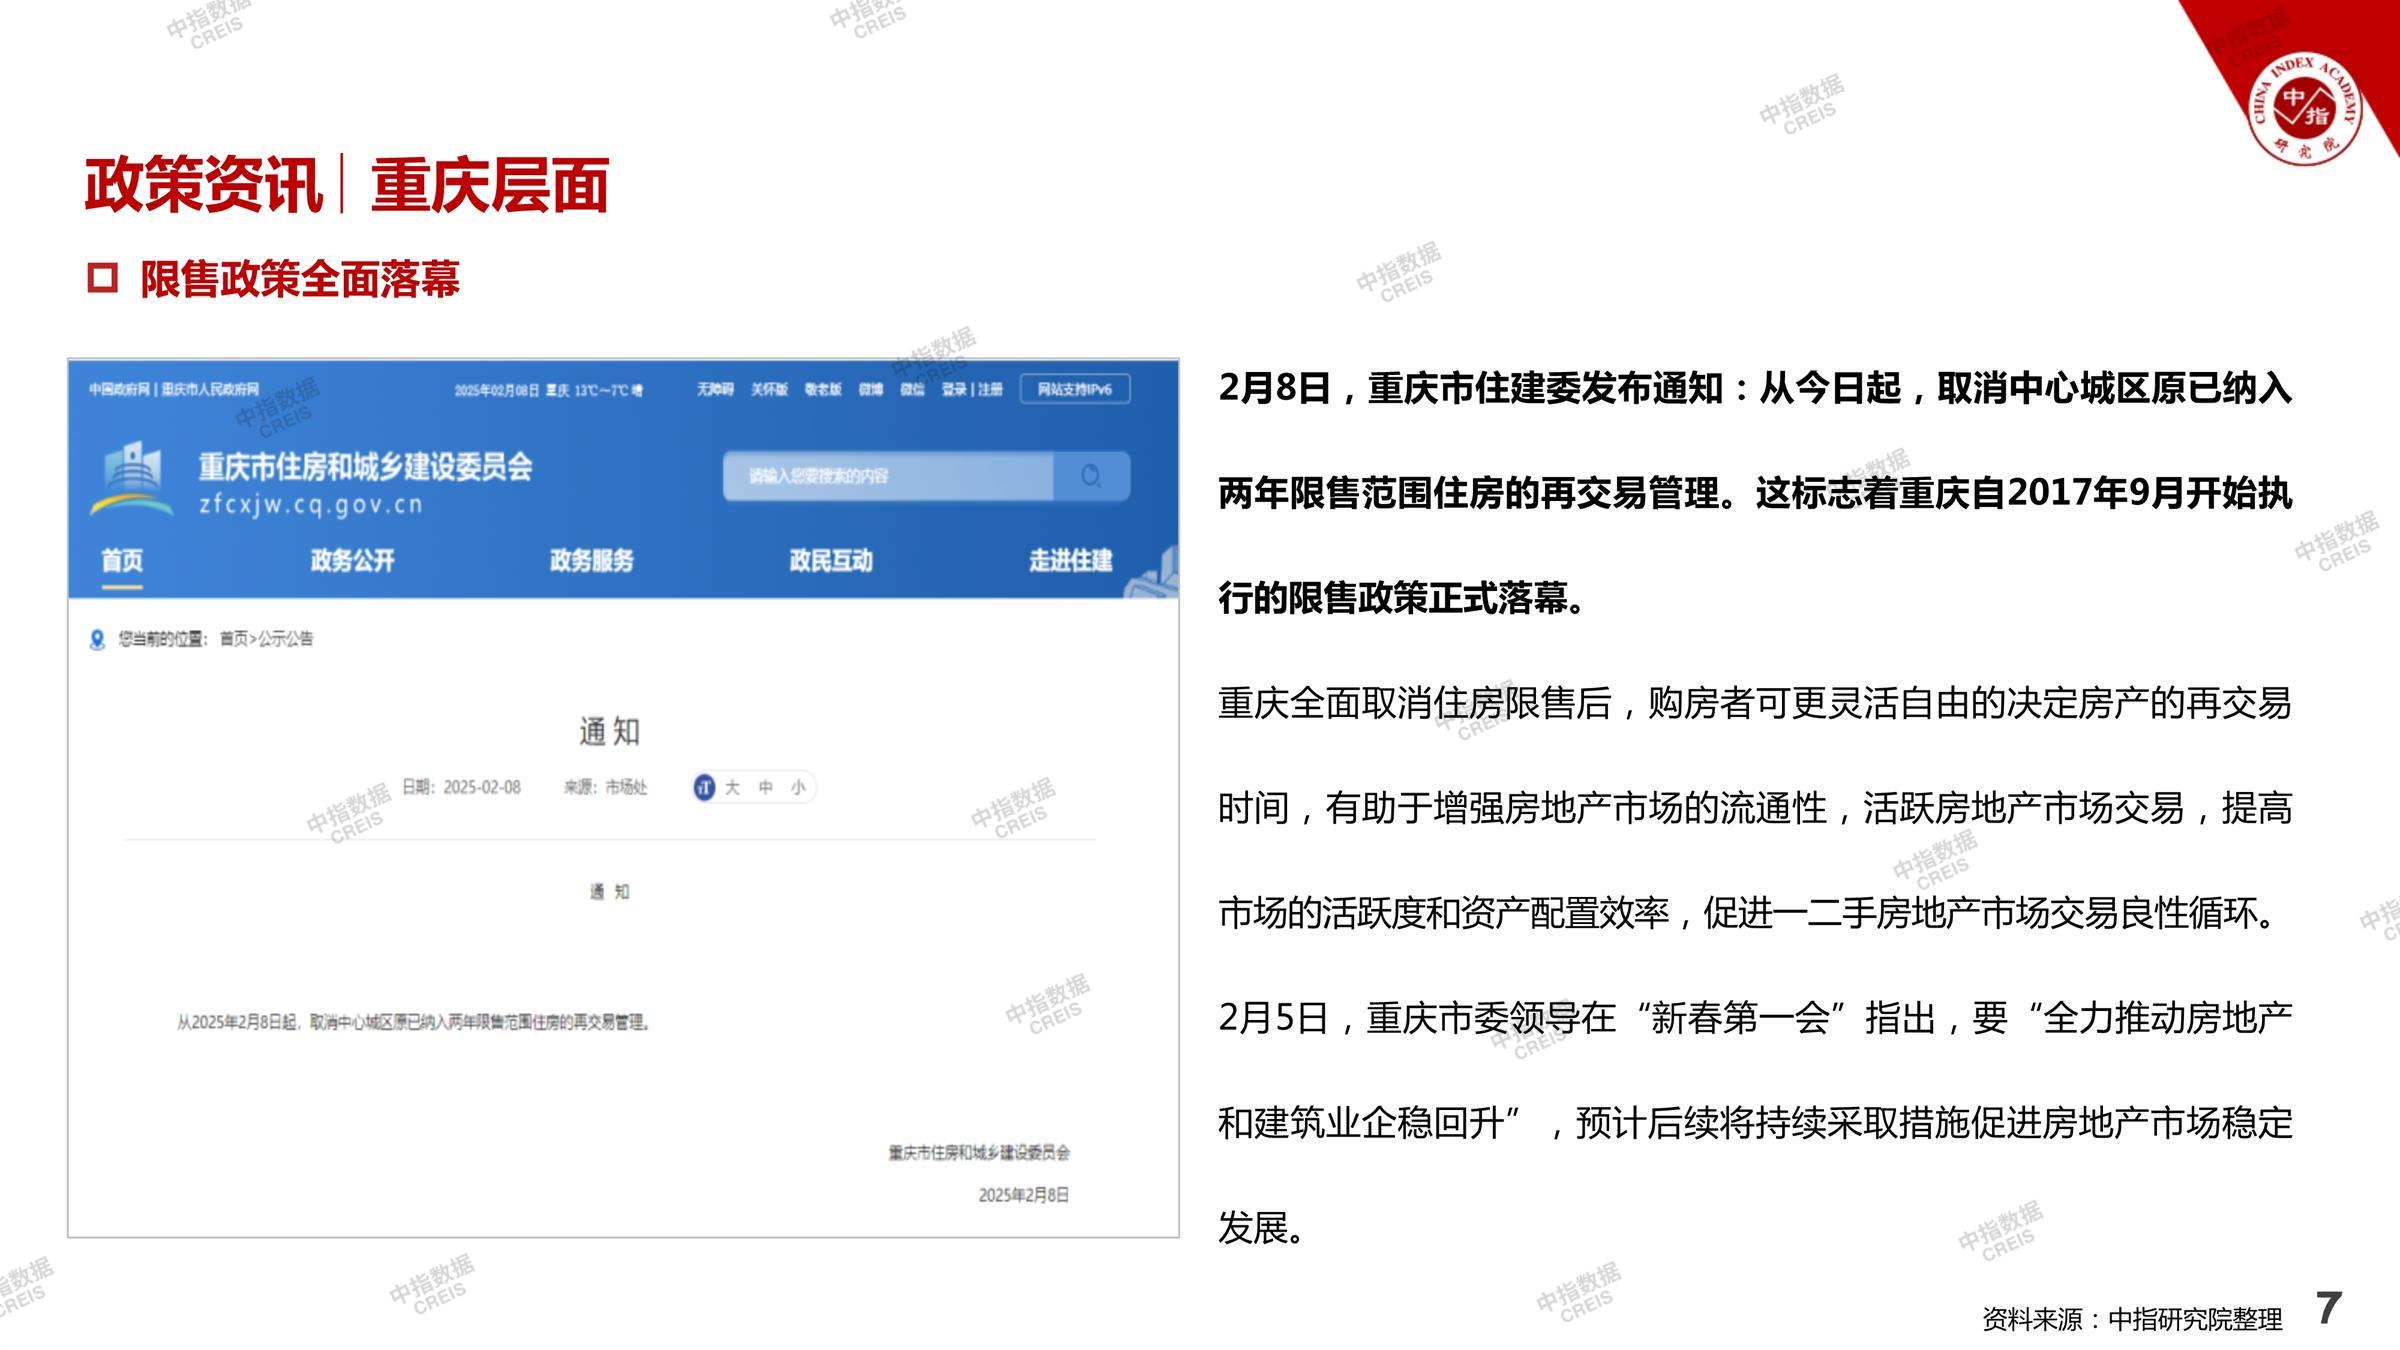Open the 首页 navigation tab
The height and width of the screenshot is (1350, 2400).
pyautogui.click(x=122, y=560)
